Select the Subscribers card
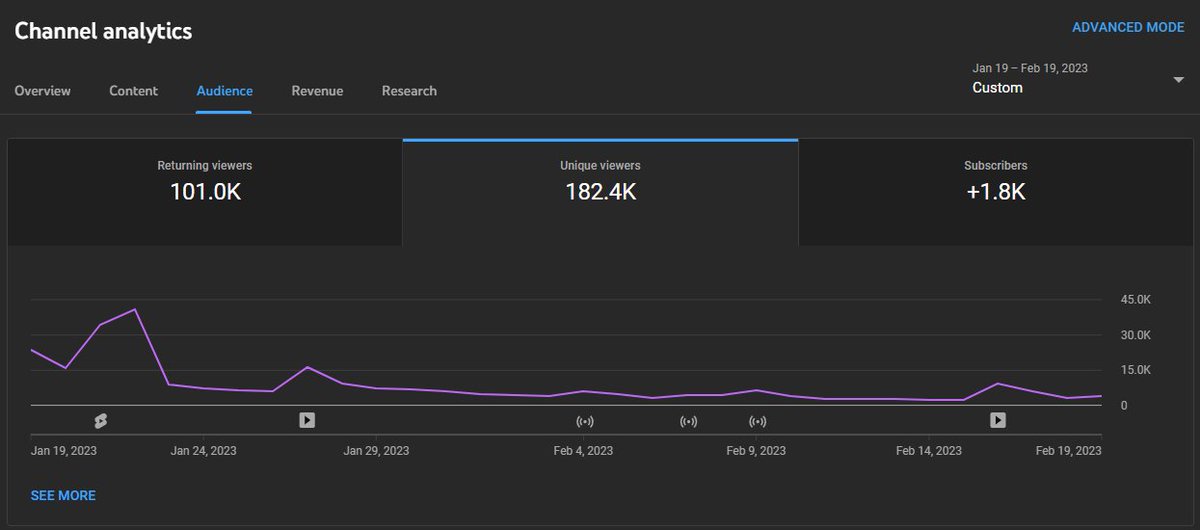 (995, 192)
